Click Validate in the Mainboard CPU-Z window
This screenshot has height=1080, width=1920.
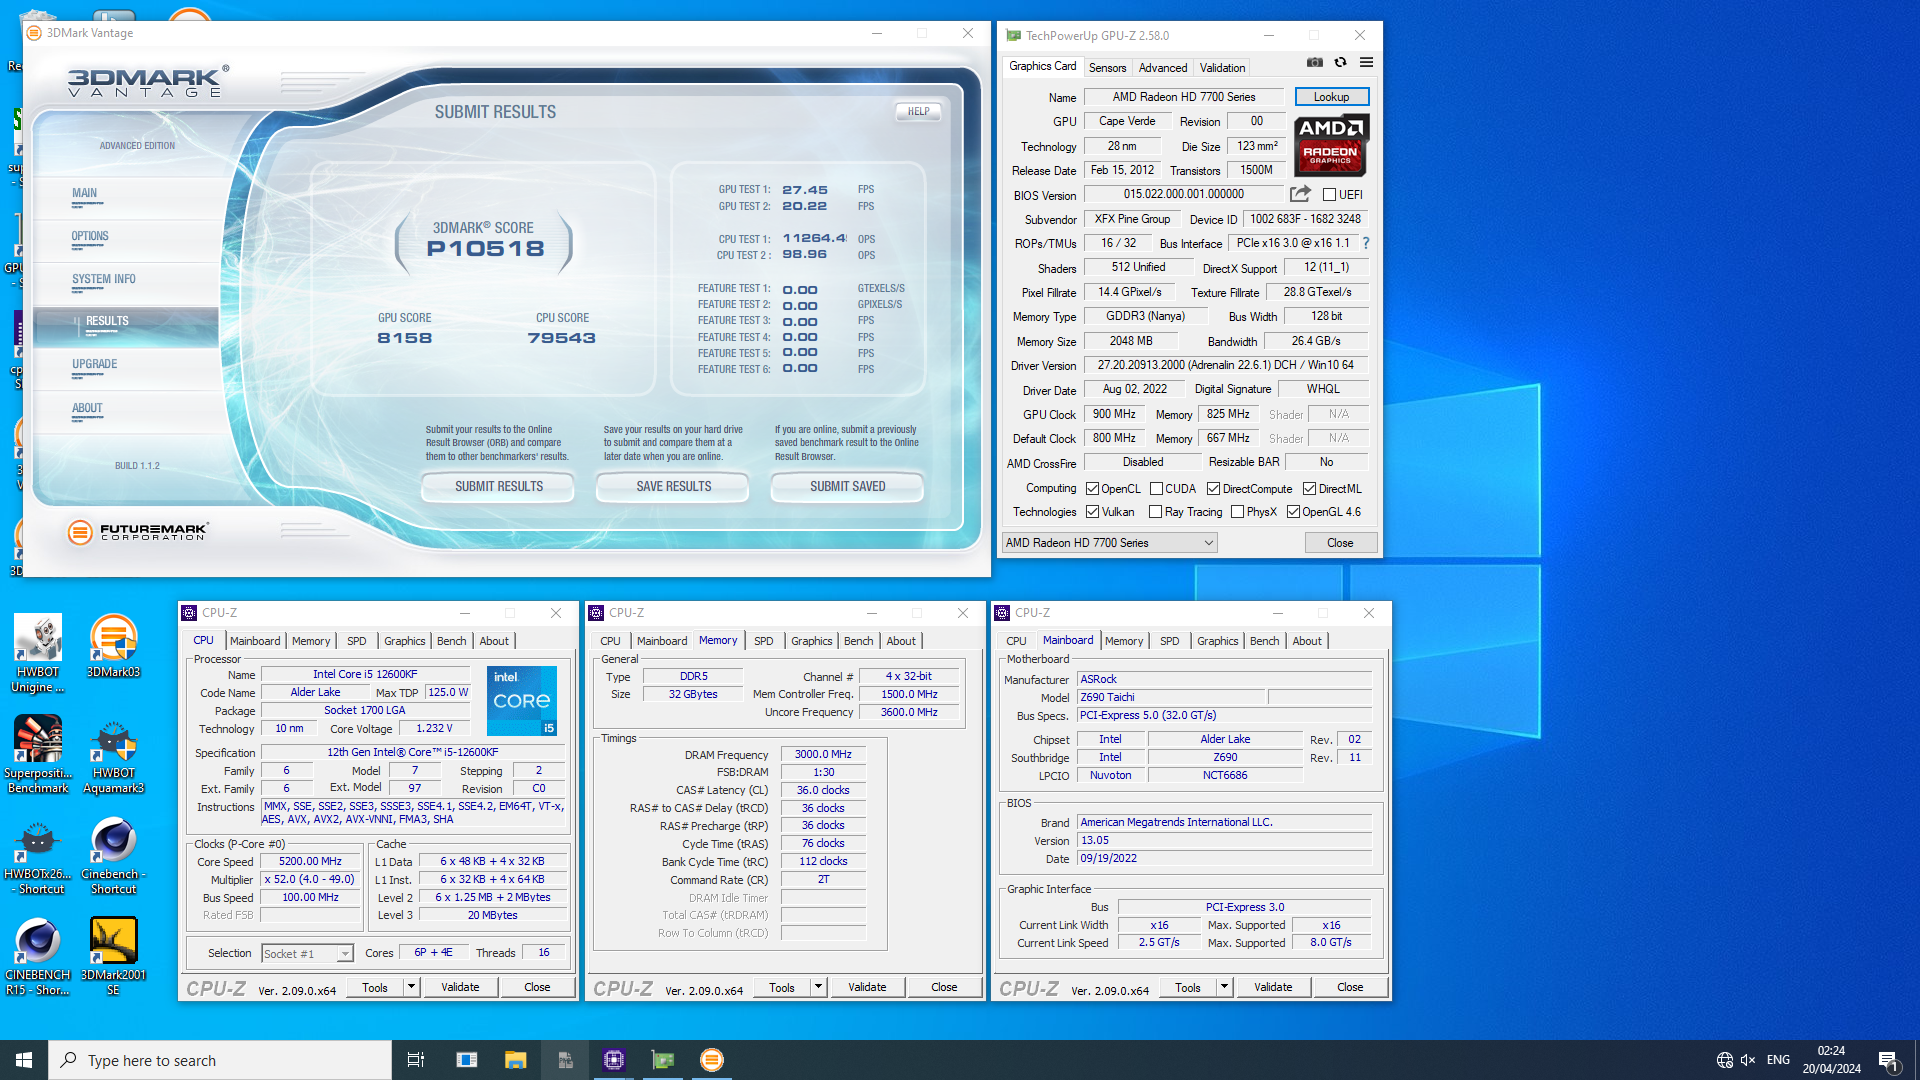coord(1273,987)
